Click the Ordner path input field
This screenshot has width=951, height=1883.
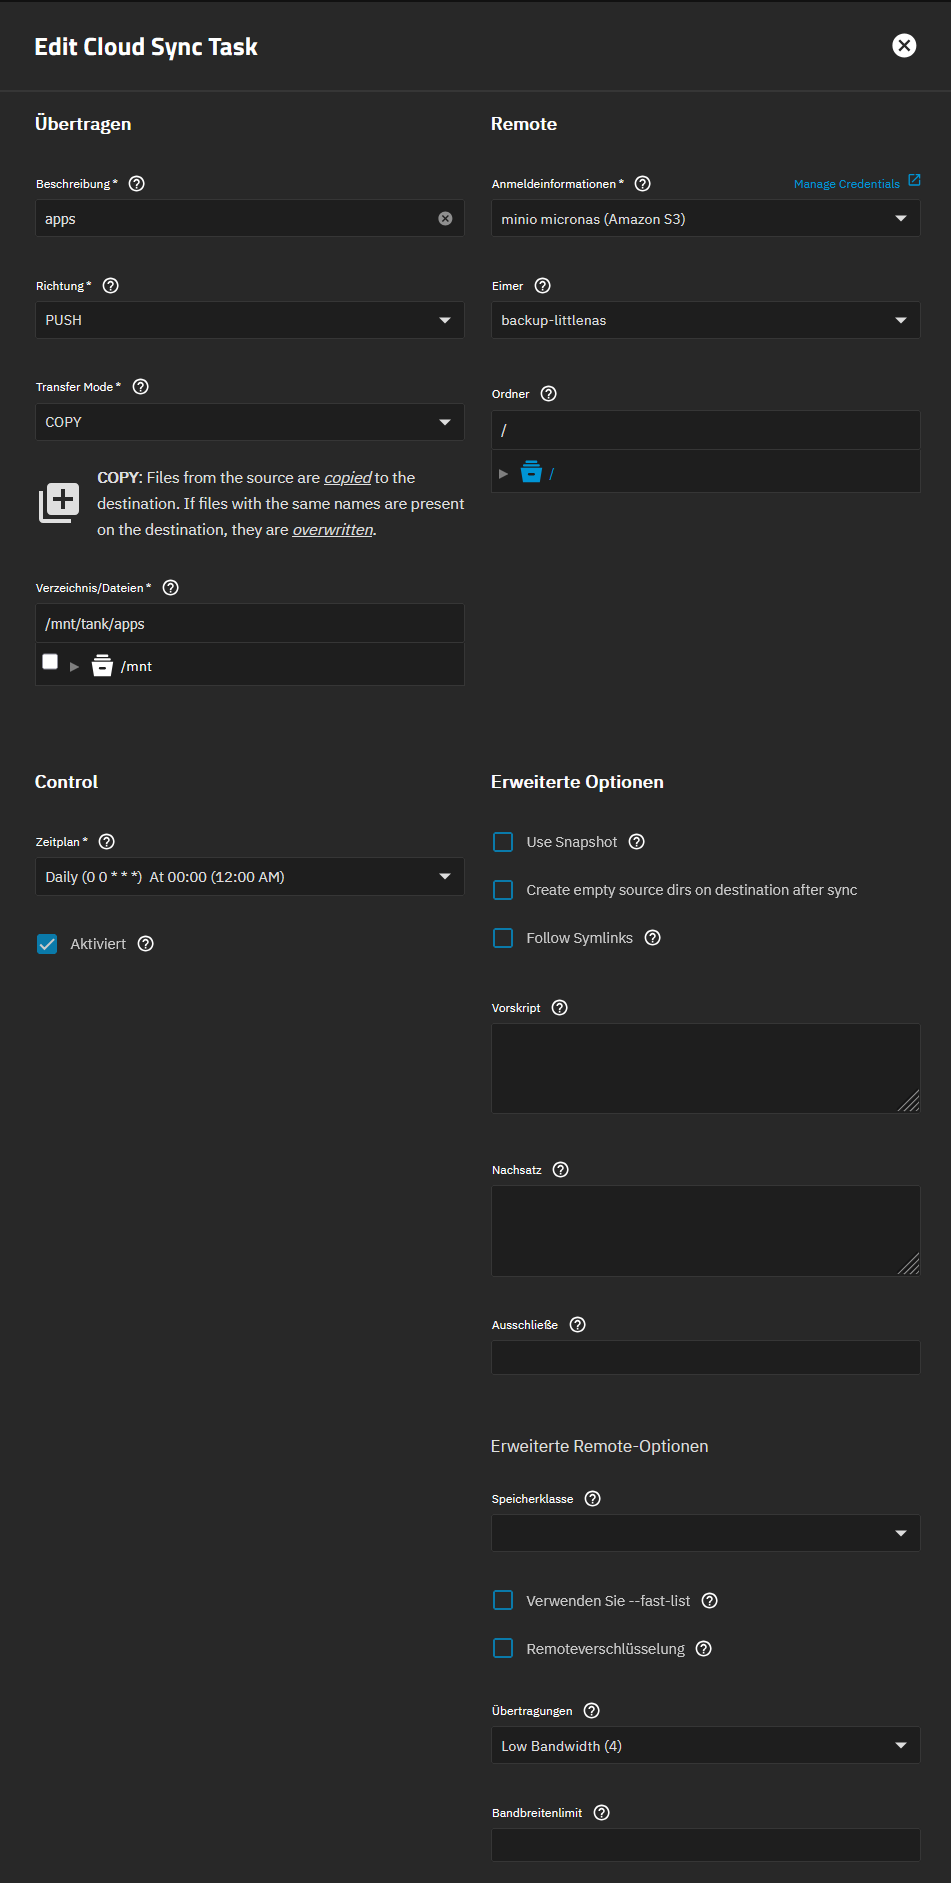click(x=706, y=430)
